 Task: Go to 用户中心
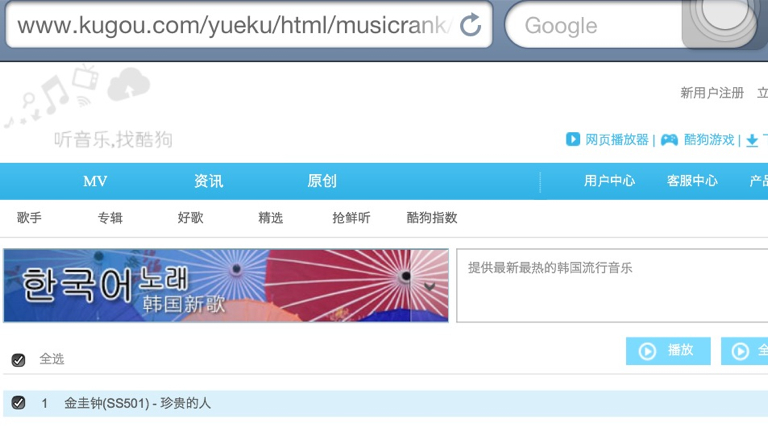[609, 181]
